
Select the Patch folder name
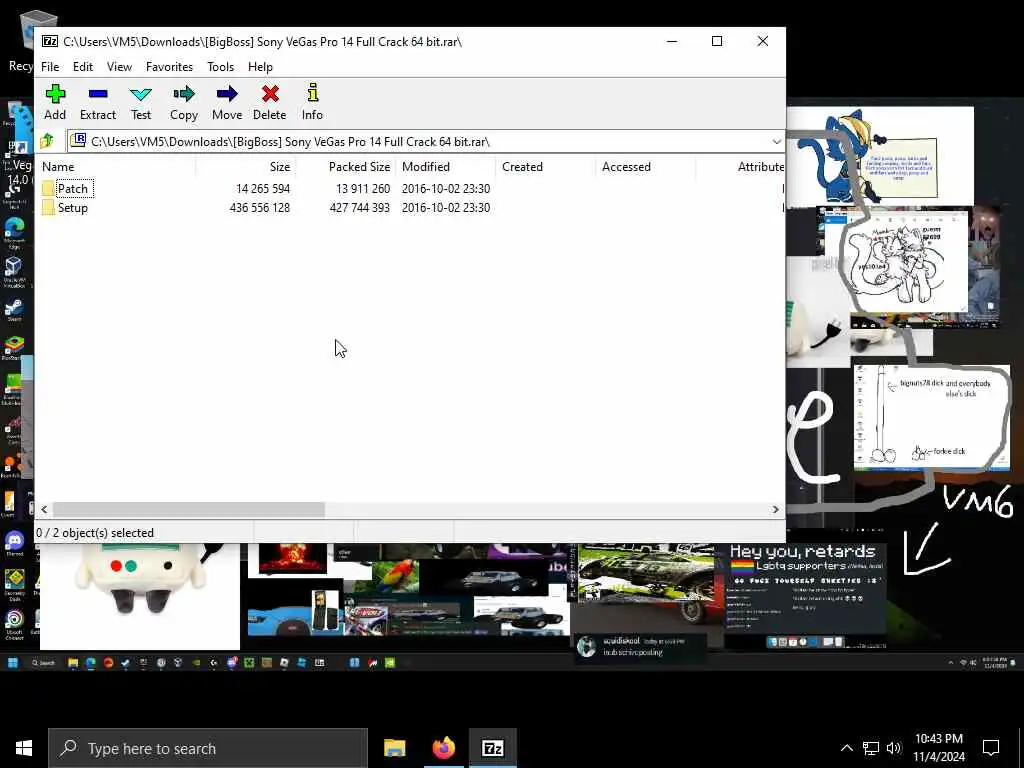pyautogui.click(x=73, y=189)
